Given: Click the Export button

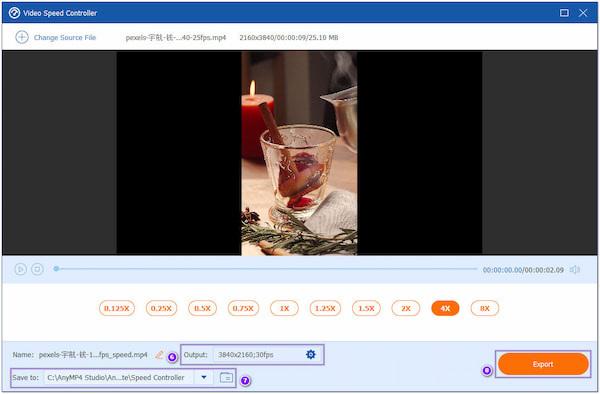Looking at the screenshot, I should click(x=543, y=364).
